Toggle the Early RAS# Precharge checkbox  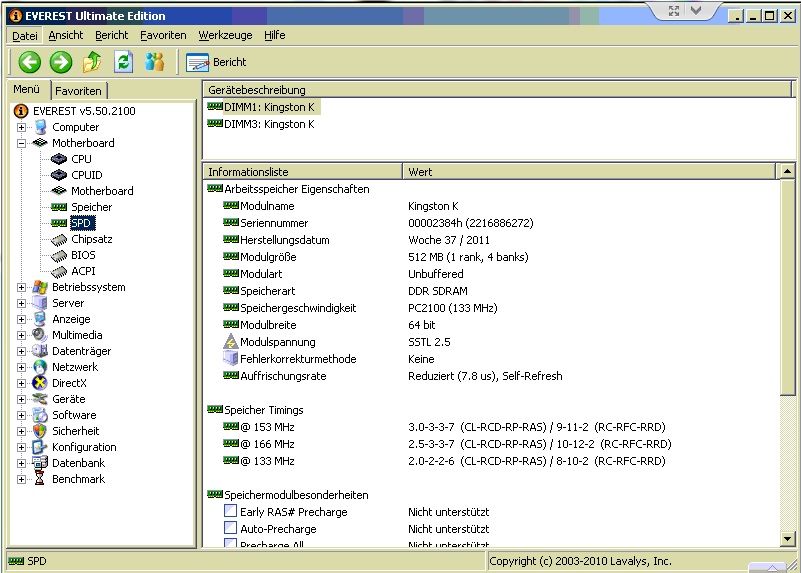[230, 511]
